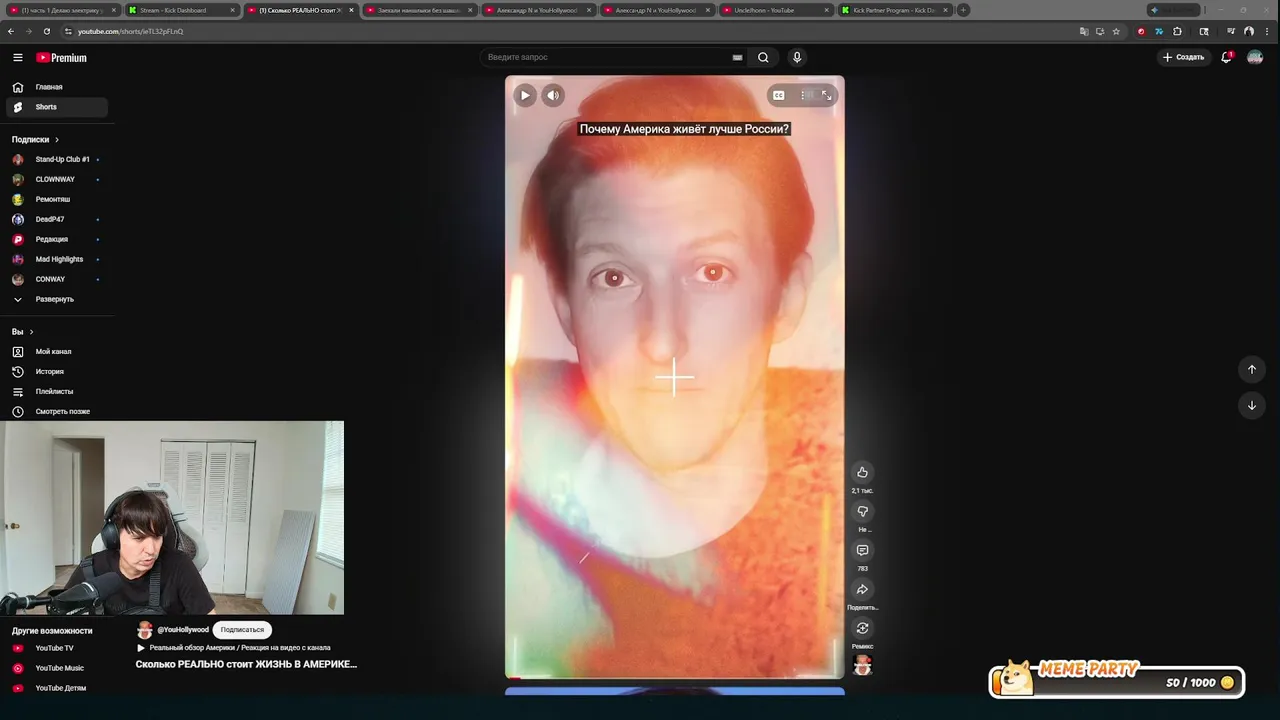The height and width of the screenshot is (720, 1280).
Task: Click the YouTube Premium logo
Action: [61, 58]
